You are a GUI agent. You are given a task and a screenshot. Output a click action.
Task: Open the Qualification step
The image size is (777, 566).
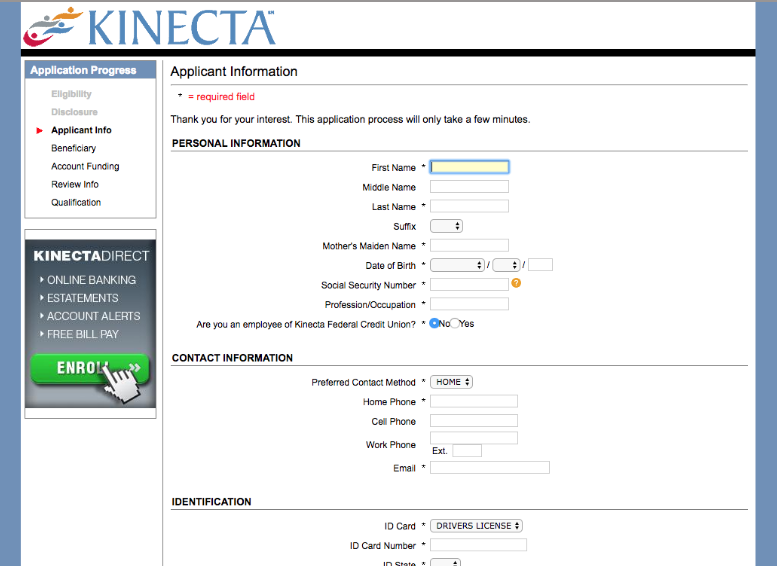pyautogui.click(x=76, y=203)
